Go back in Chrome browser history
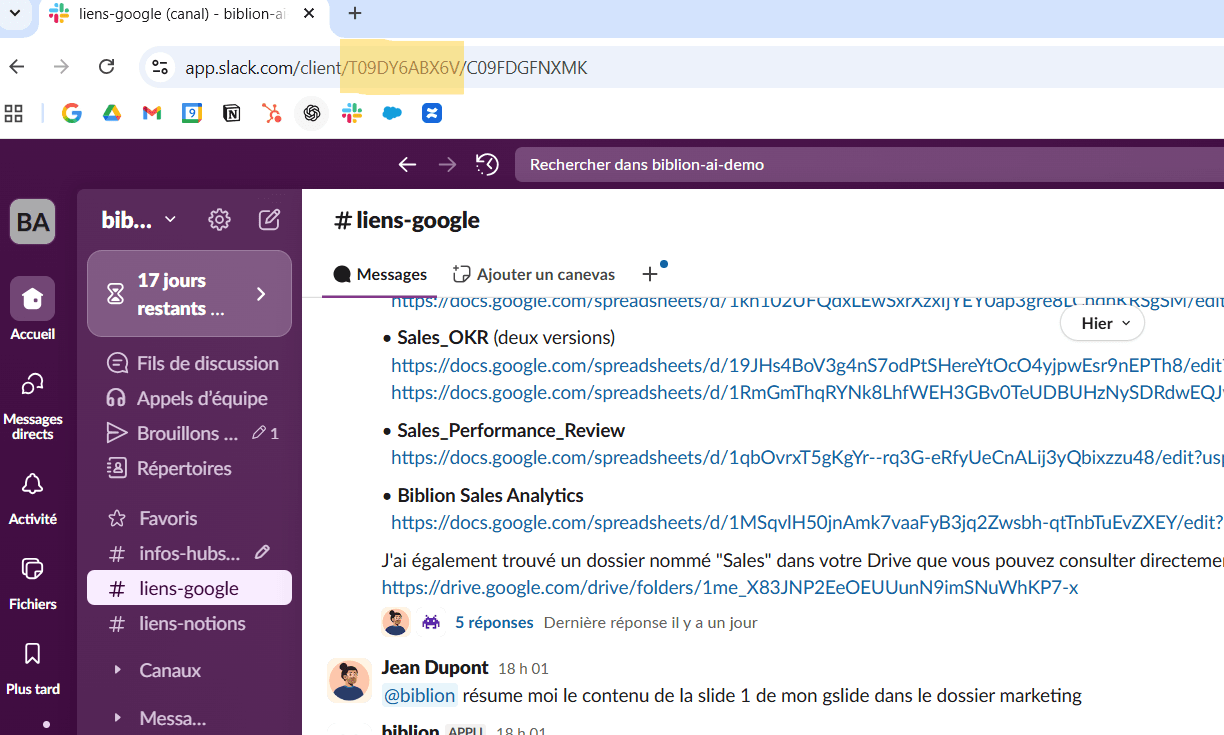 click(x=17, y=67)
